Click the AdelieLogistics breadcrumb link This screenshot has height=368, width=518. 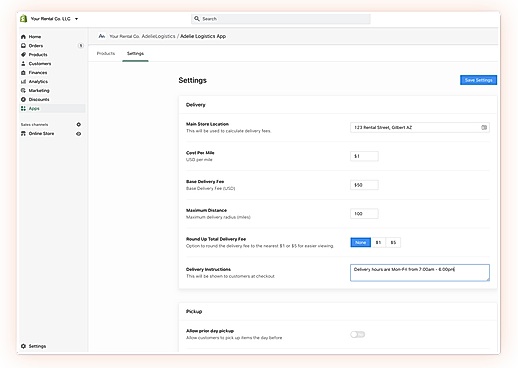click(158, 36)
